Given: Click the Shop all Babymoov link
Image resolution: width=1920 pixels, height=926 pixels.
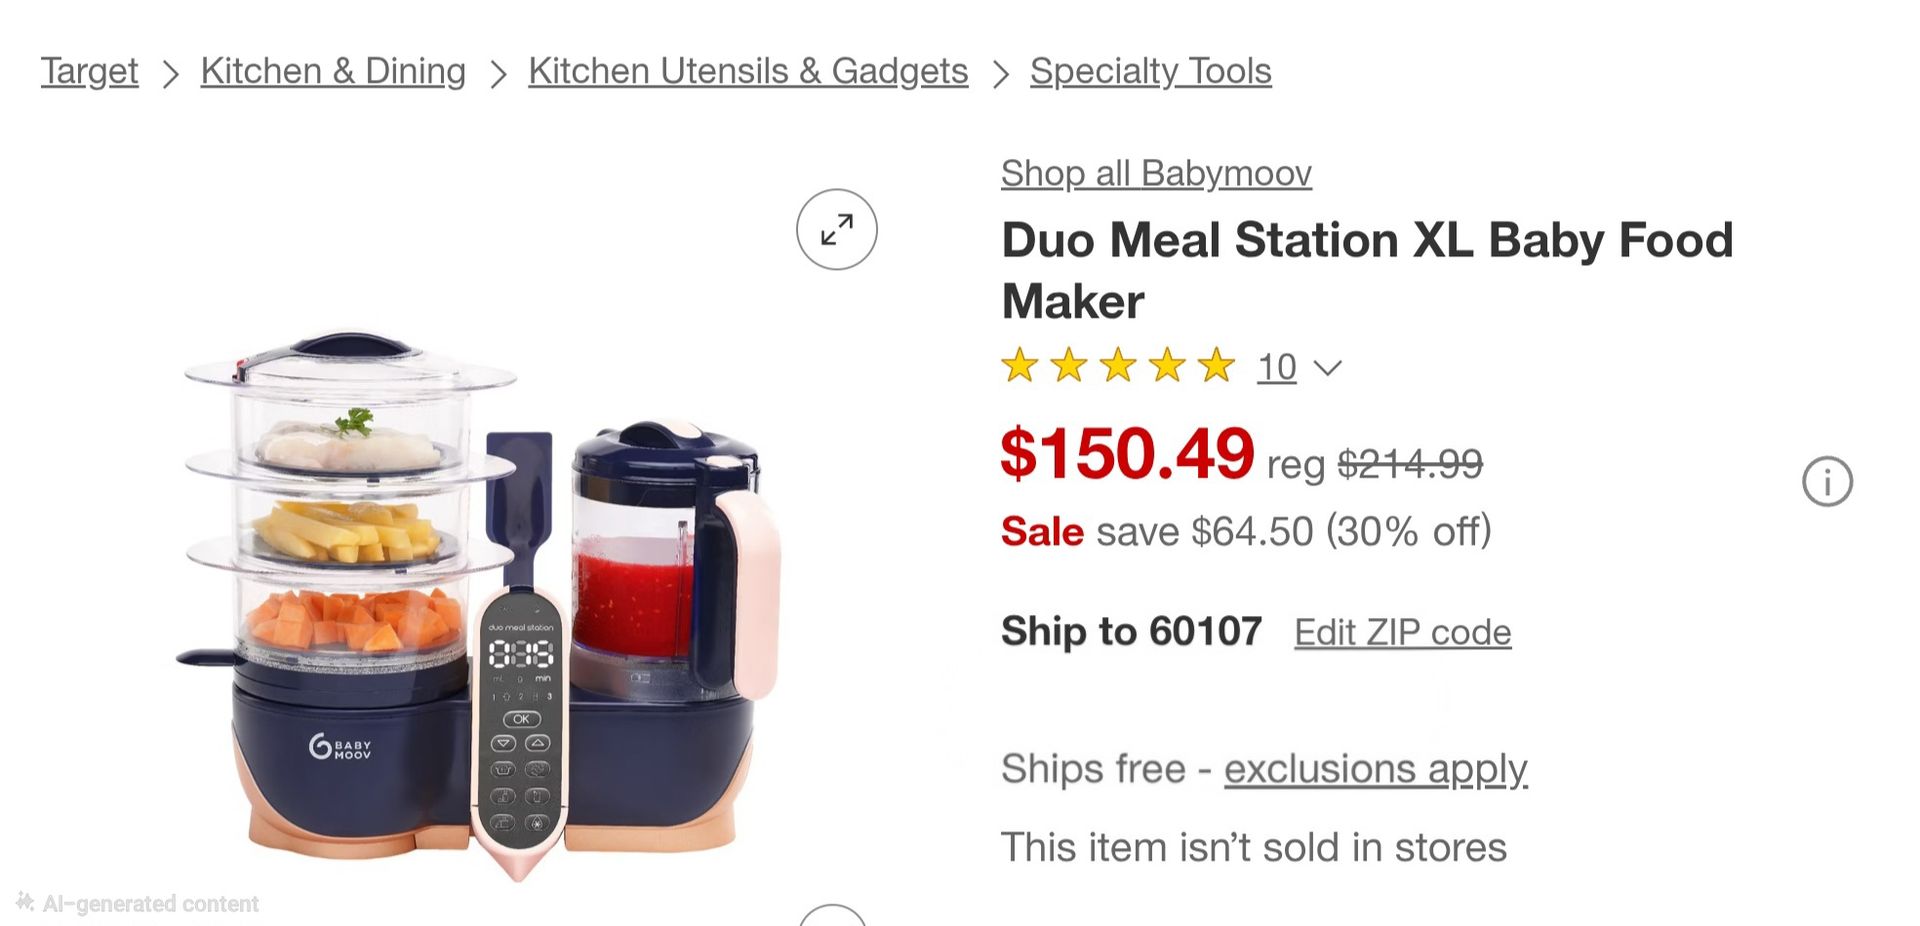Looking at the screenshot, I should 1156,173.
